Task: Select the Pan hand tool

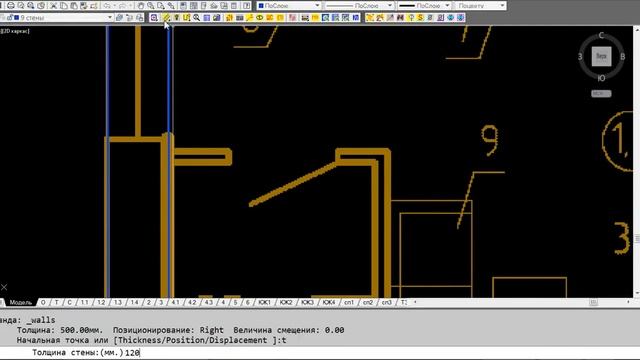Action: (141, 6)
